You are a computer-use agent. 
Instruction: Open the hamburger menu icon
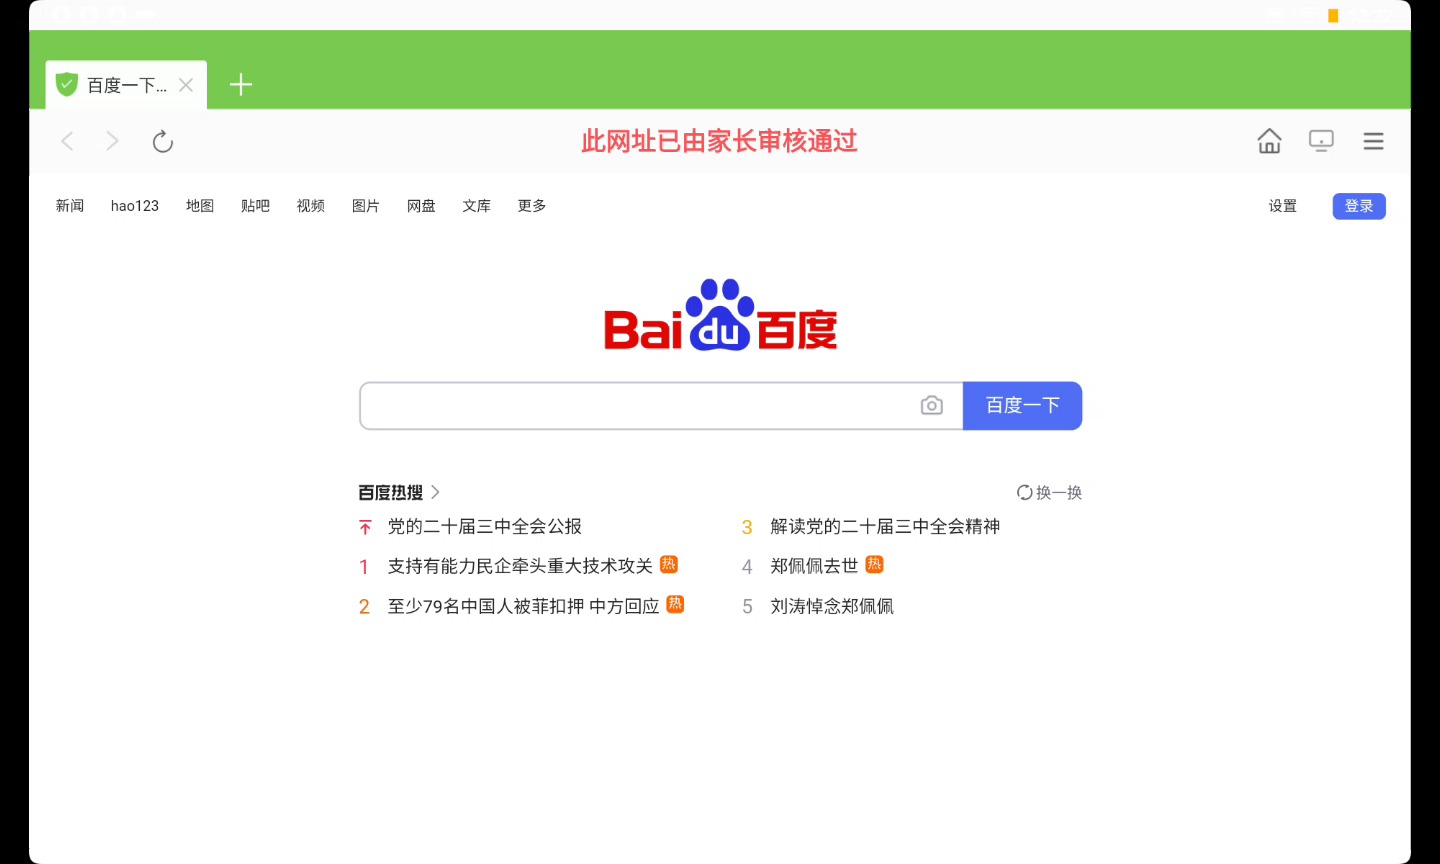click(1373, 141)
